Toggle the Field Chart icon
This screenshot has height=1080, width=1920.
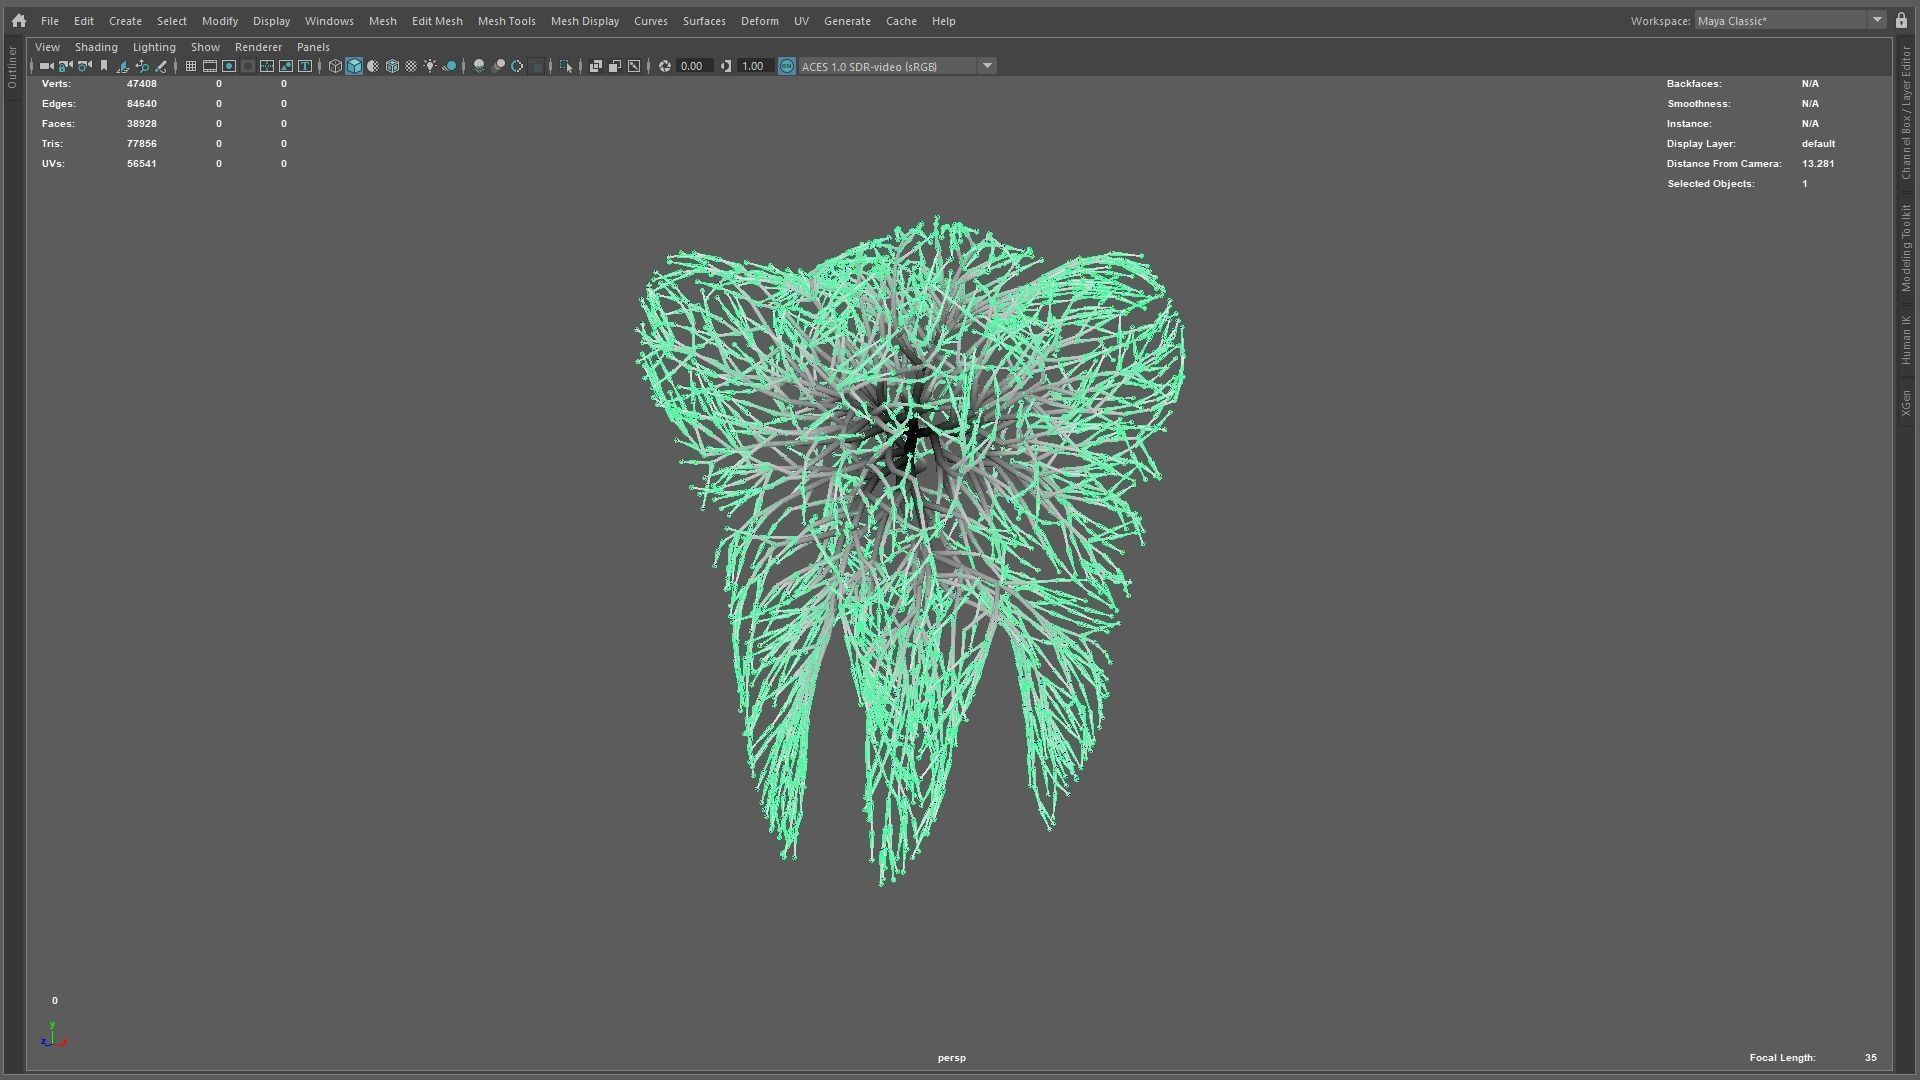267,66
